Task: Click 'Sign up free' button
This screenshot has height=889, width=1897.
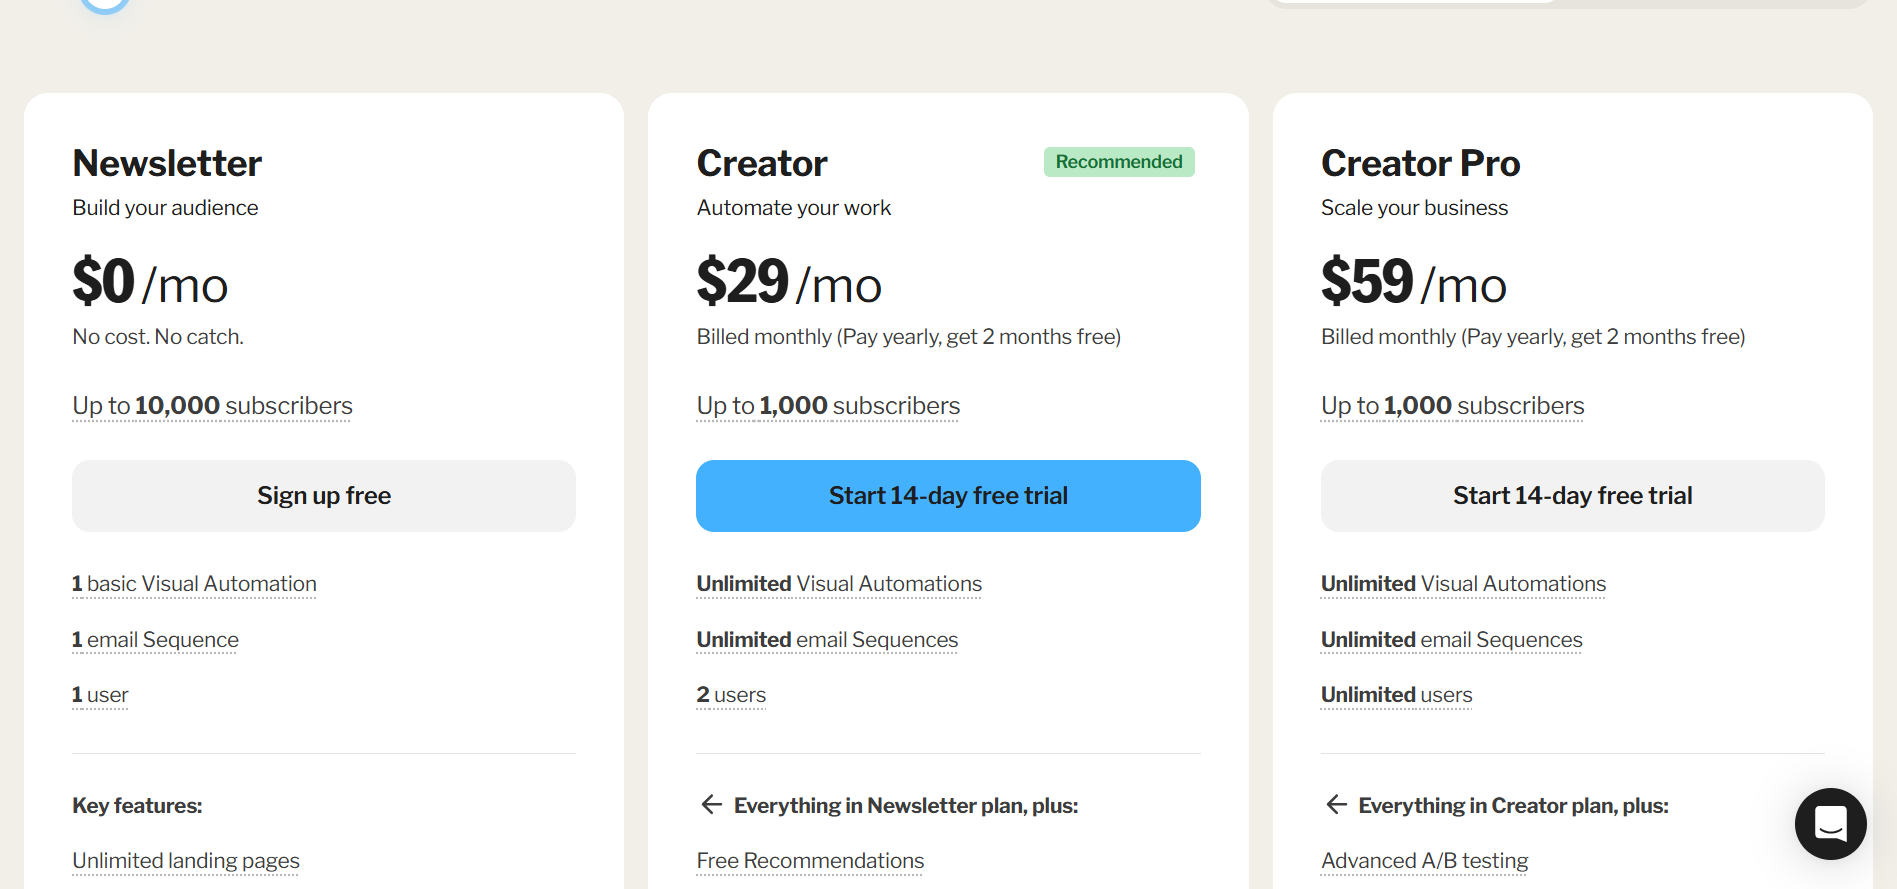Action: click(324, 496)
